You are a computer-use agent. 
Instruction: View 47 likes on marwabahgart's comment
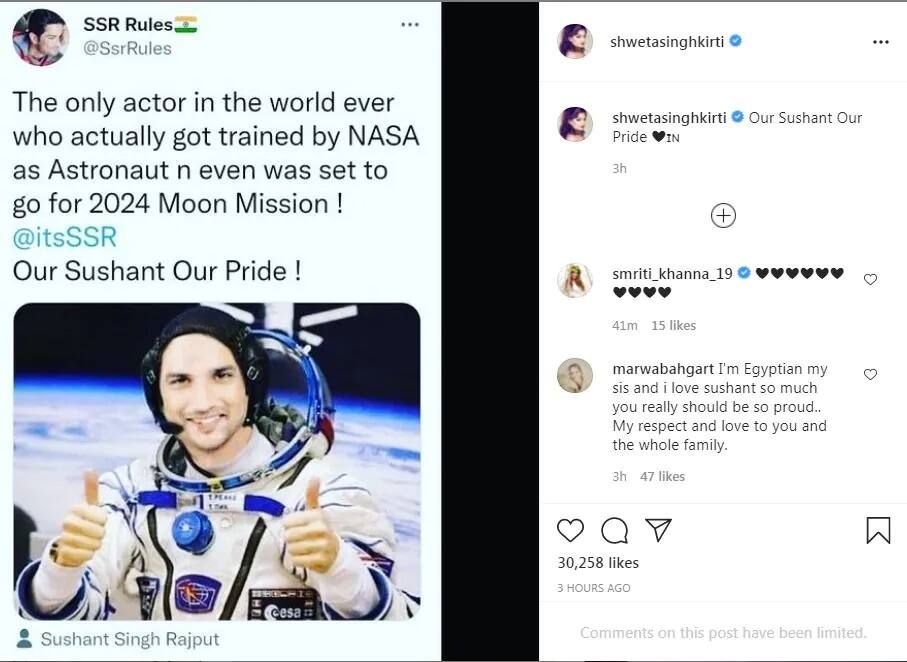pyautogui.click(x=662, y=476)
